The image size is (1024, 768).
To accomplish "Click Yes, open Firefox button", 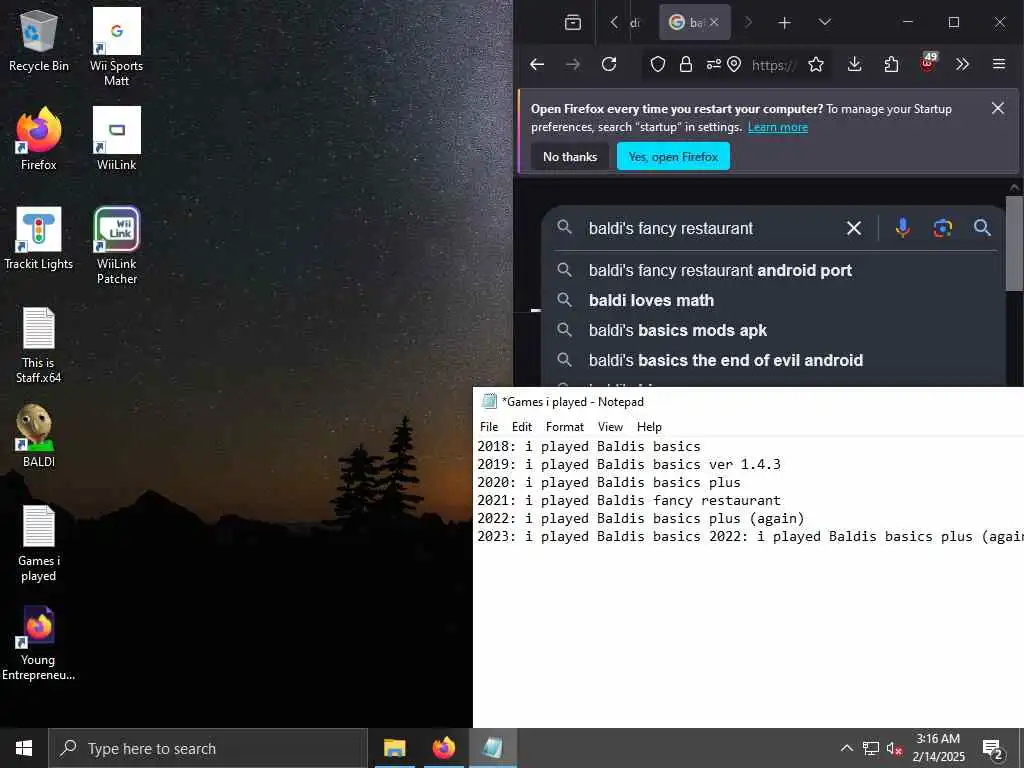I will click(x=673, y=157).
